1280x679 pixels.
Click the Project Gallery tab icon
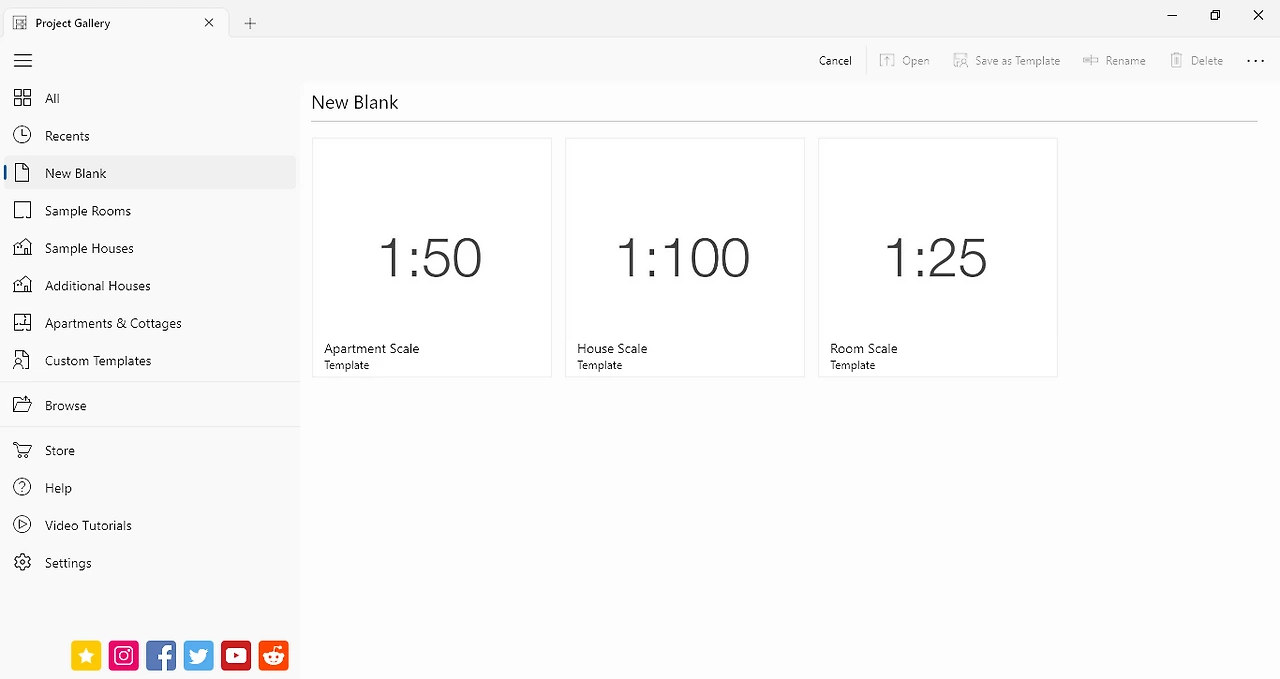(20, 23)
